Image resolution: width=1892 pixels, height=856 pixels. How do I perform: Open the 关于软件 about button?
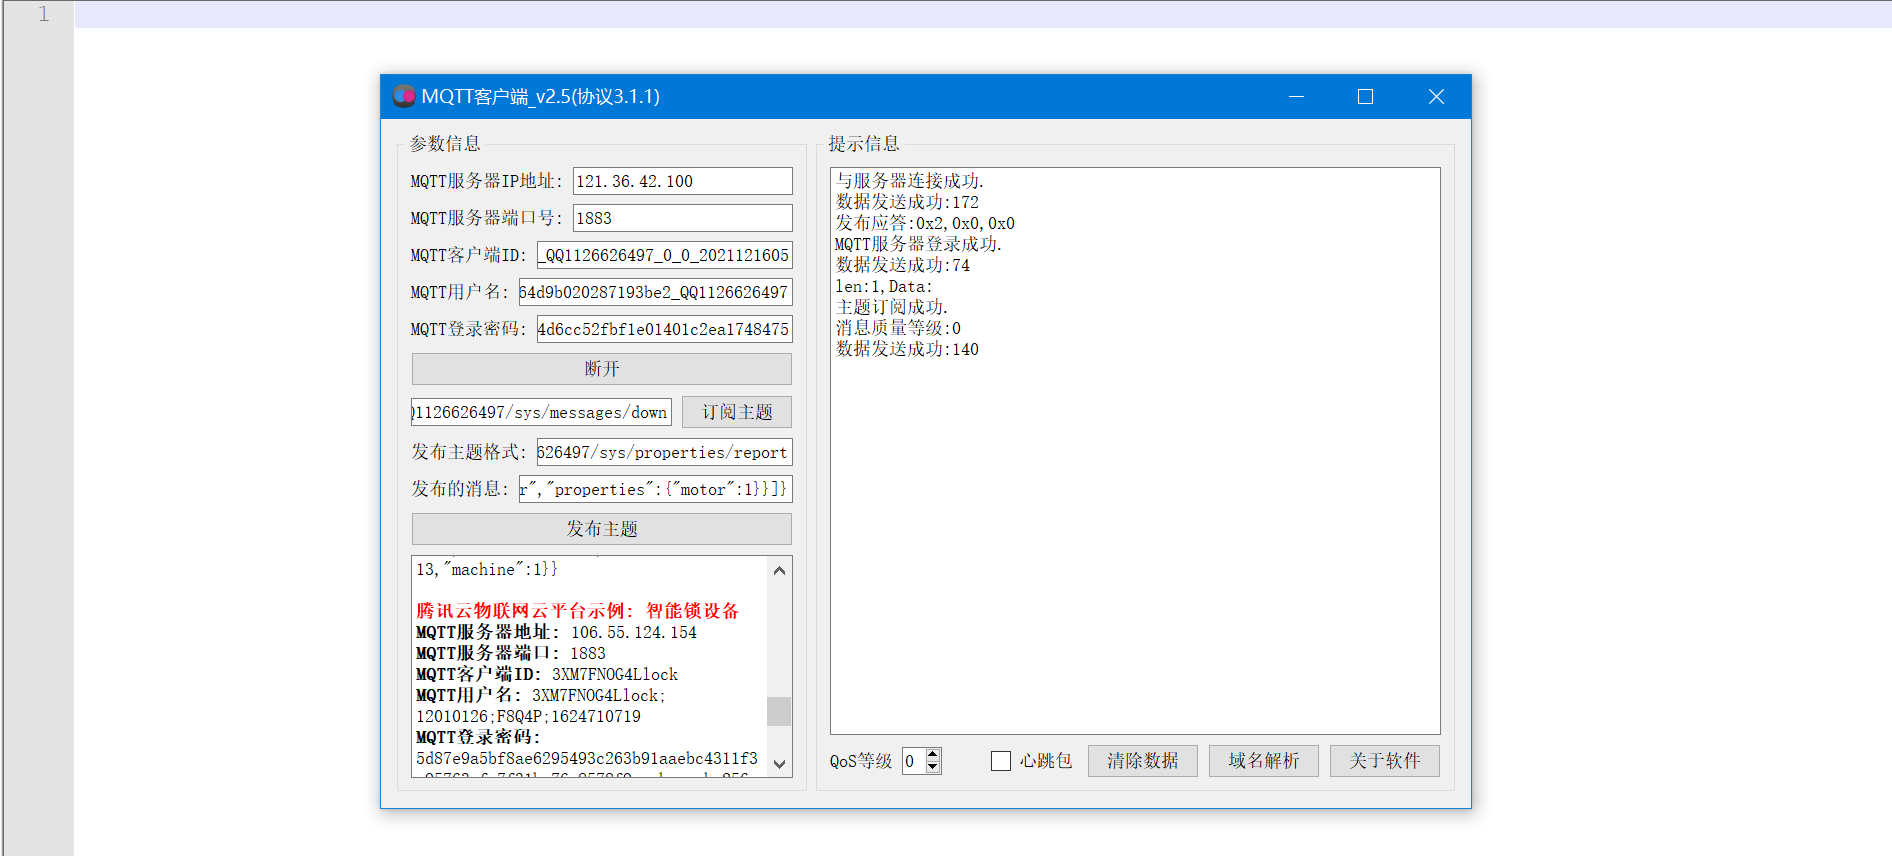[x=1385, y=761]
